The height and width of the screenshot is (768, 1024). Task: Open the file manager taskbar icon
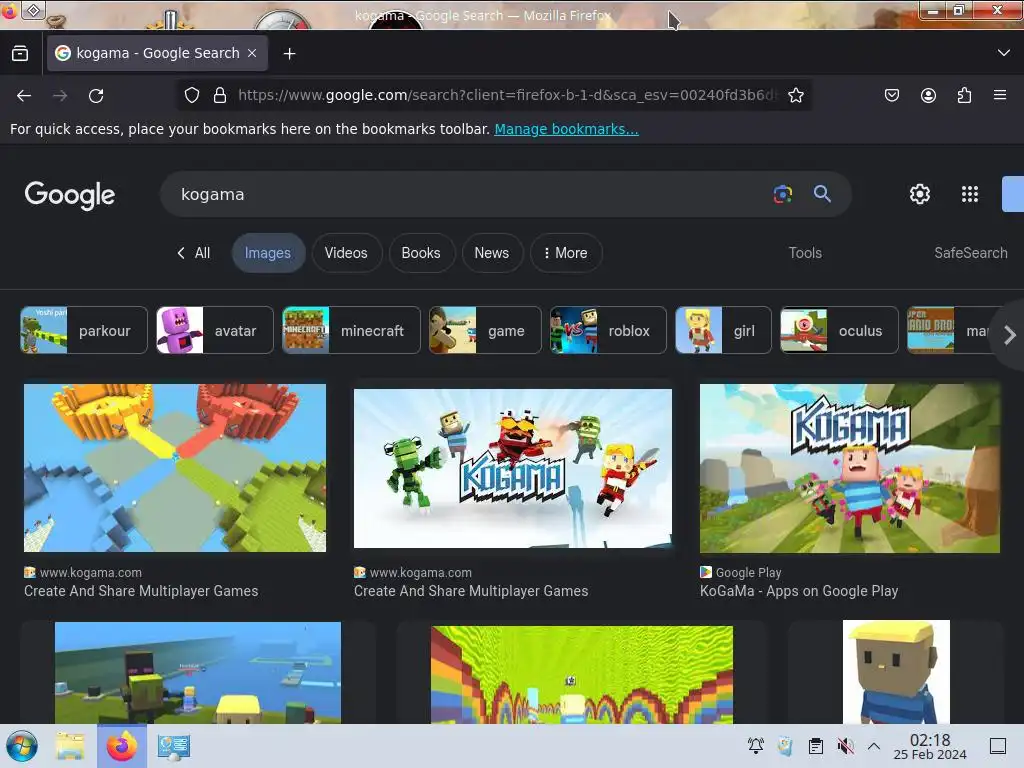point(70,746)
